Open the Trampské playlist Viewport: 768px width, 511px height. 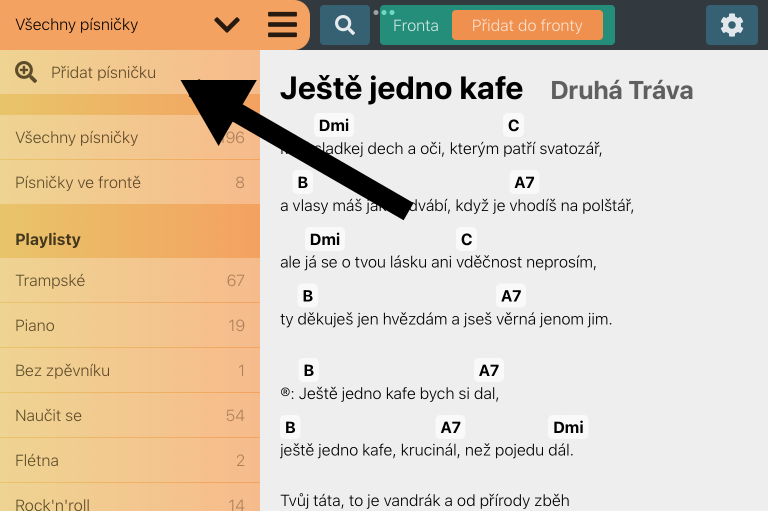click(130, 280)
